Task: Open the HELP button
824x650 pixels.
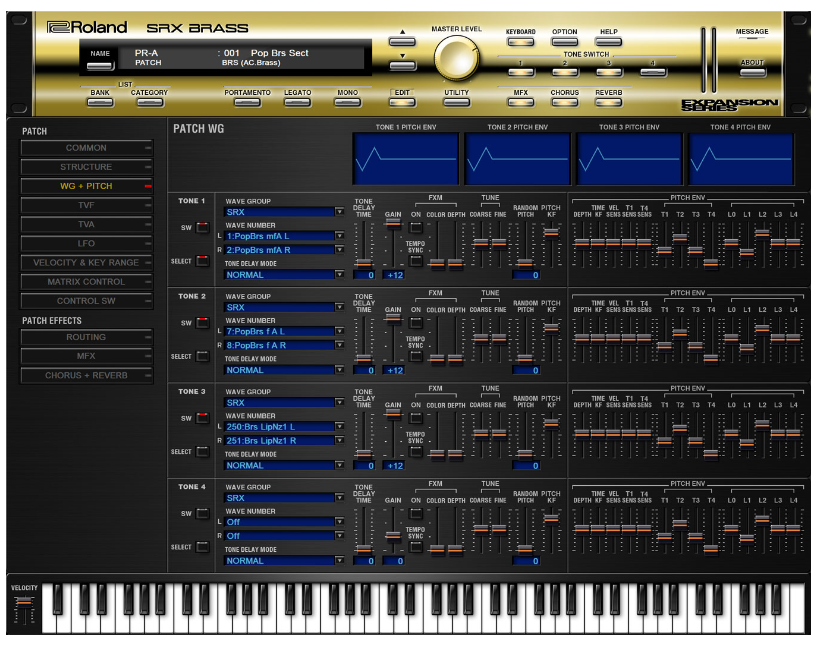Action: [x=609, y=42]
